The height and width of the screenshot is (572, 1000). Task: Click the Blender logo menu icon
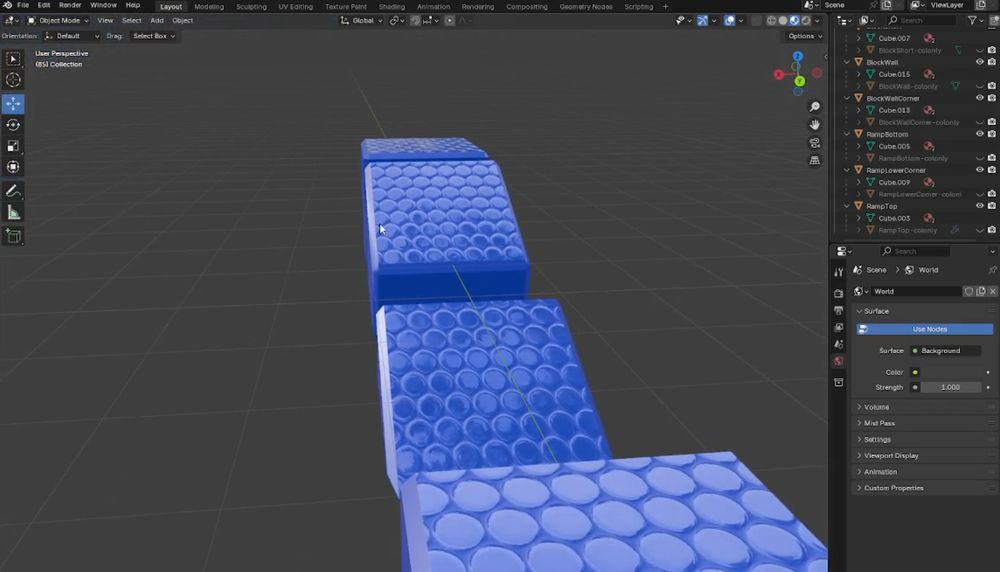pos(8,5)
